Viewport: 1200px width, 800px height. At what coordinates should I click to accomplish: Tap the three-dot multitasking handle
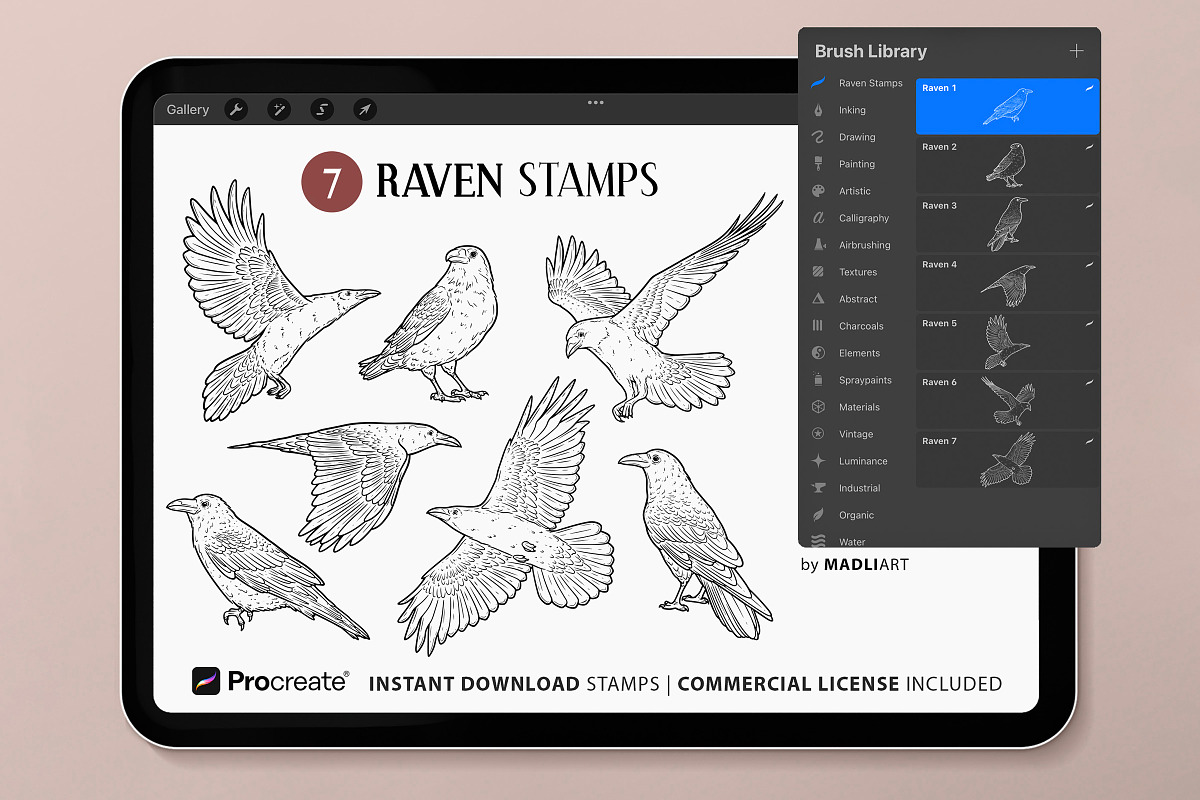point(596,102)
